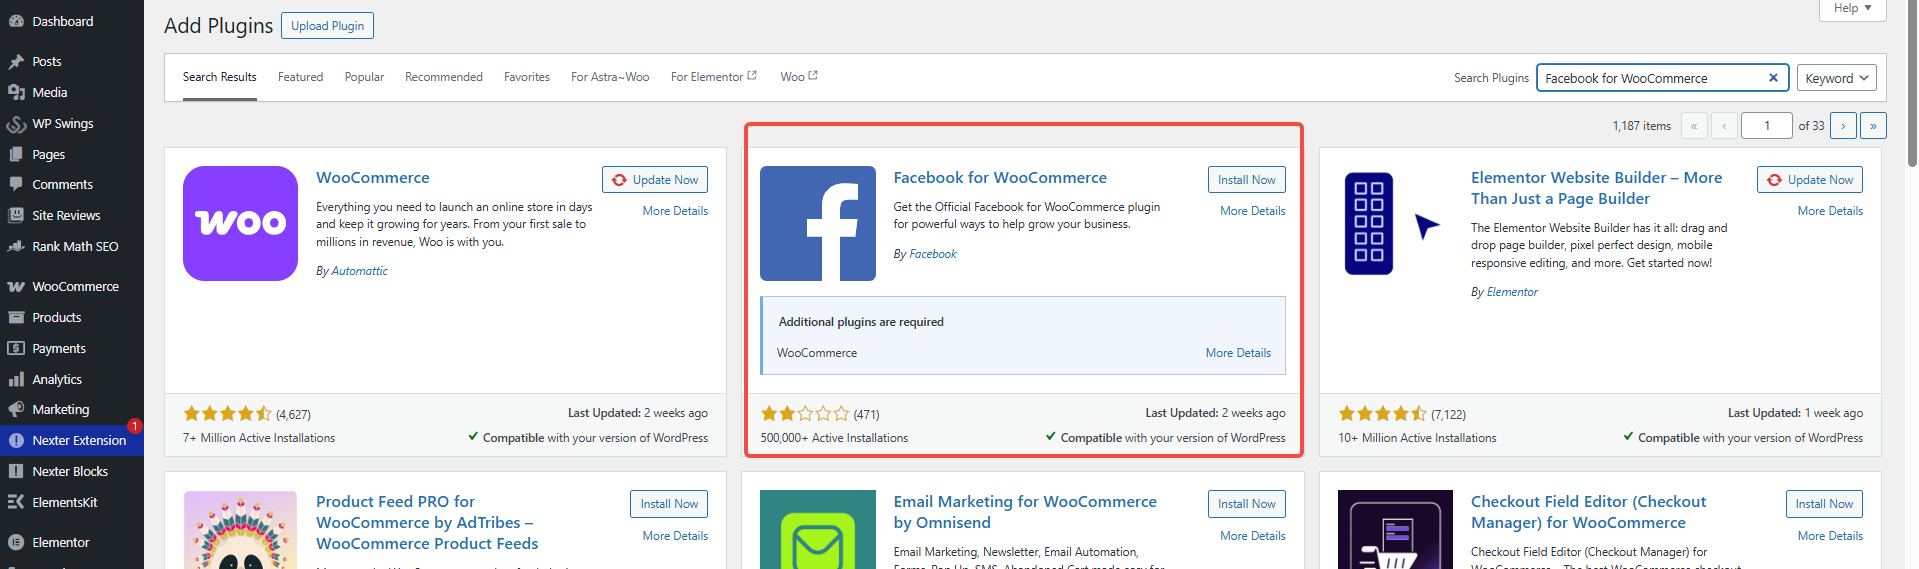1919x569 pixels.
Task: Install Email Marketing for WooCommerce plugin
Action: (x=1246, y=504)
